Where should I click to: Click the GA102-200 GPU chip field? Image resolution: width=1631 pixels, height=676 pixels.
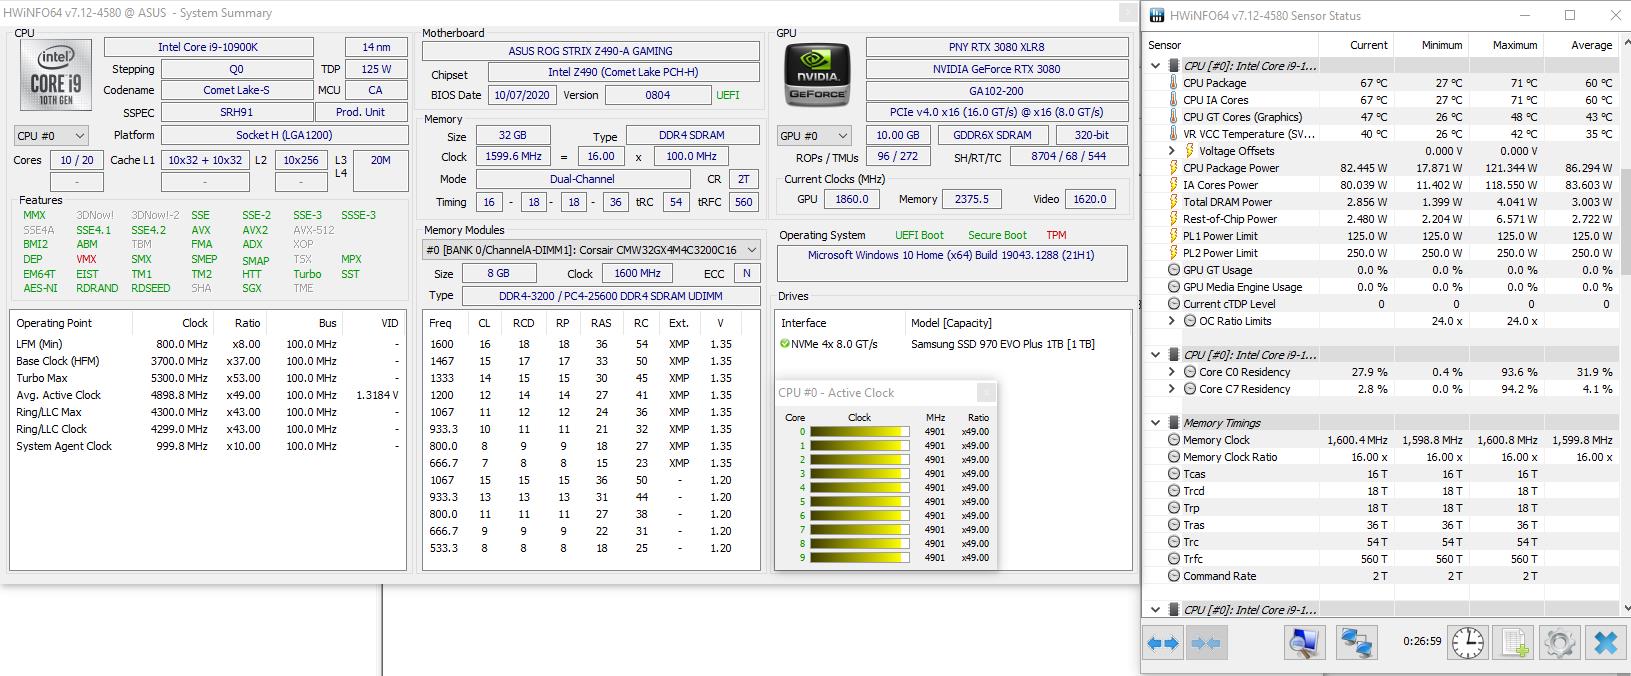[x=996, y=91]
